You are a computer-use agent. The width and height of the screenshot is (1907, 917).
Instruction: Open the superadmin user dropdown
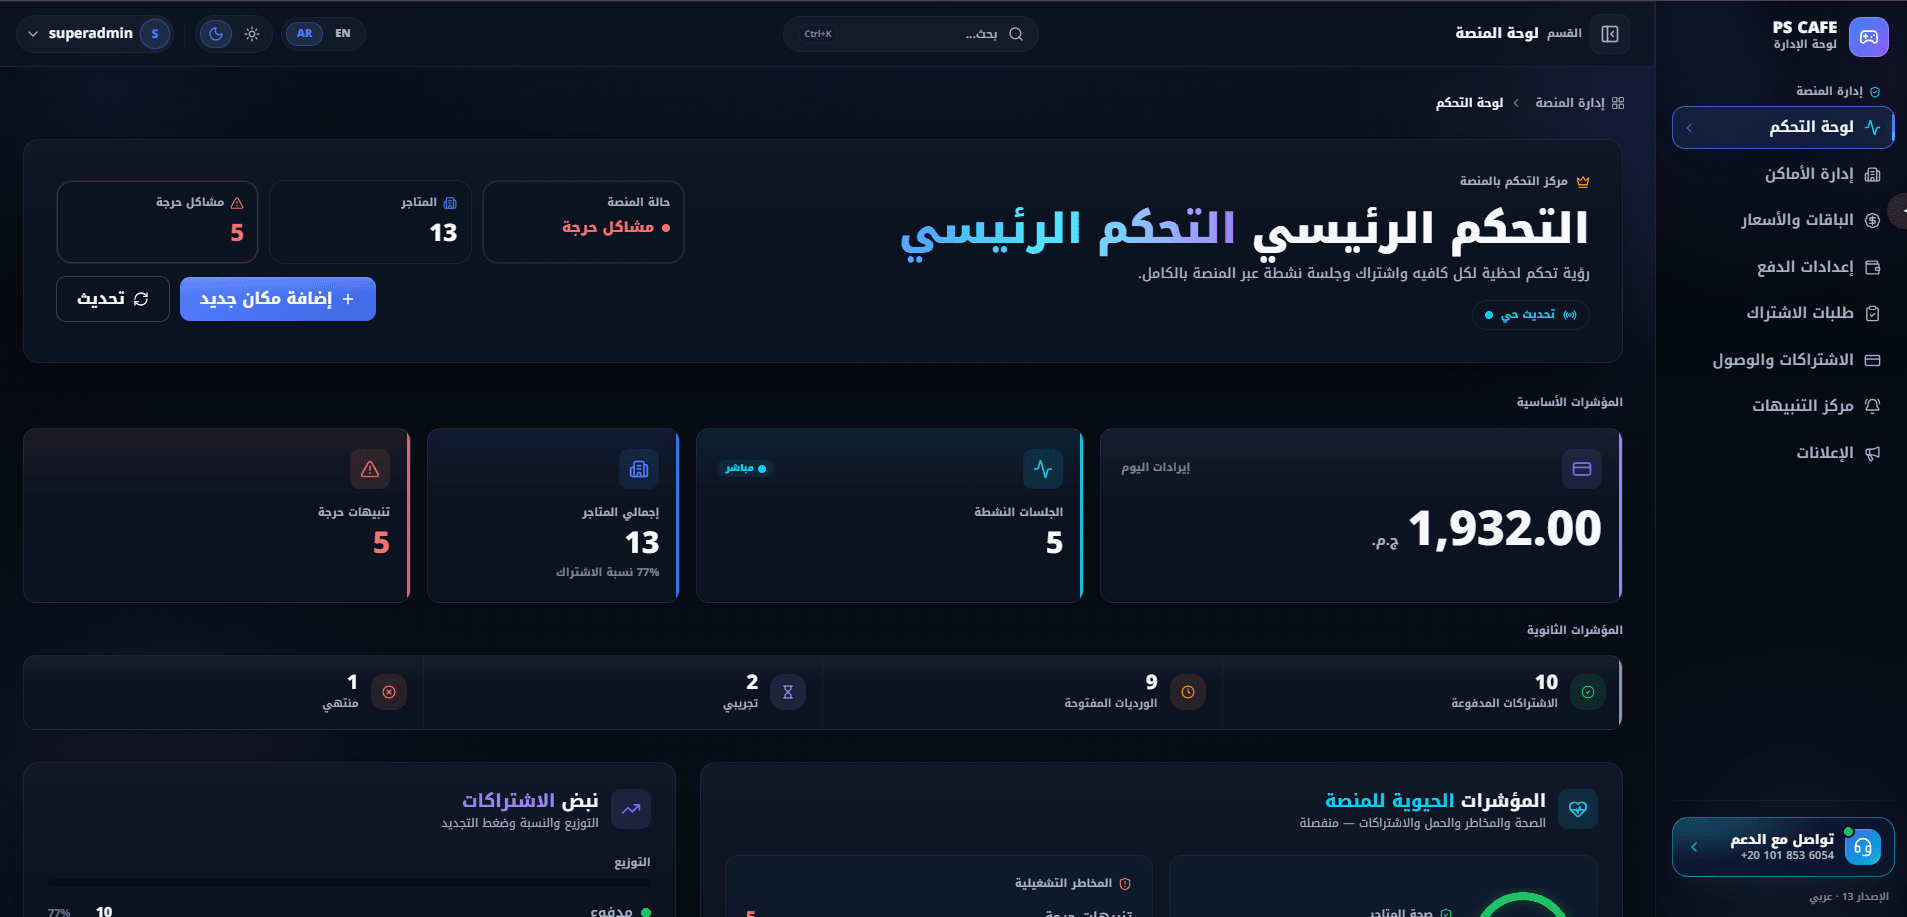pyautogui.click(x=95, y=34)
